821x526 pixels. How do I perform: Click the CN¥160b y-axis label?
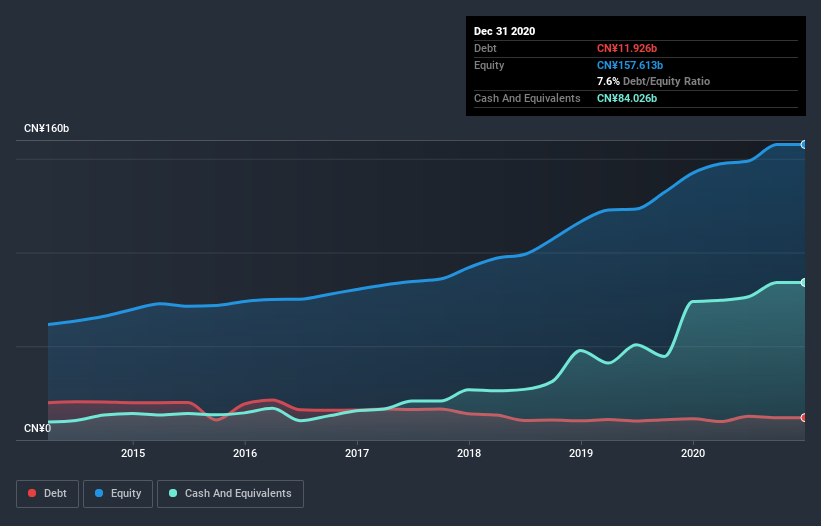pos(47,129)
